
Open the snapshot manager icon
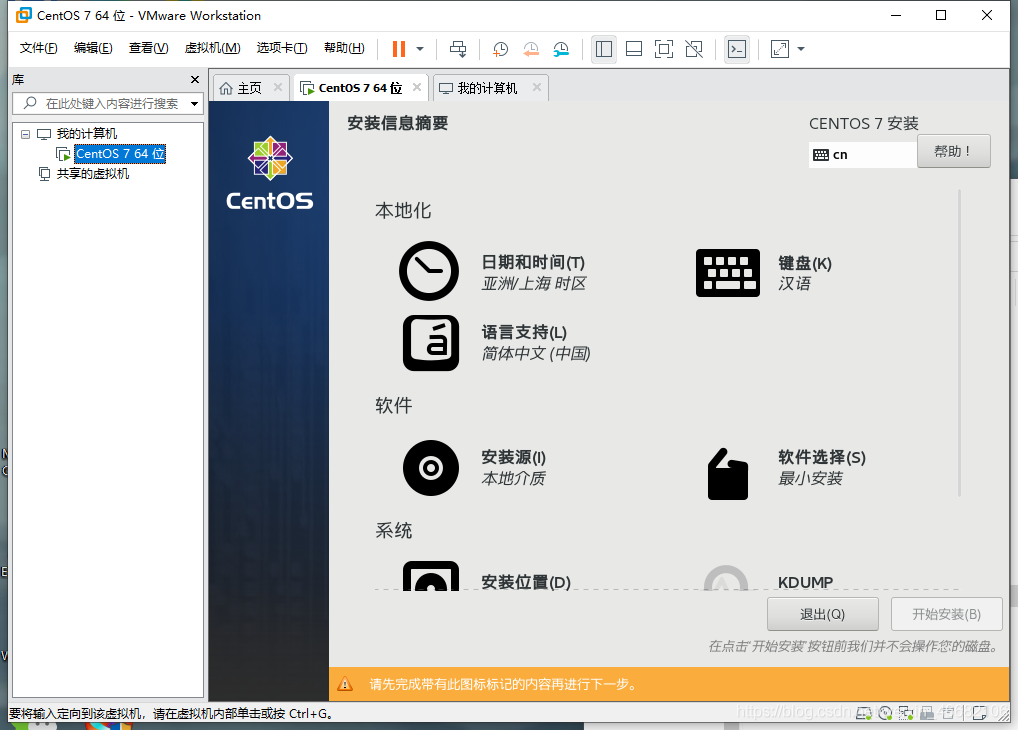tap(561, 49)
